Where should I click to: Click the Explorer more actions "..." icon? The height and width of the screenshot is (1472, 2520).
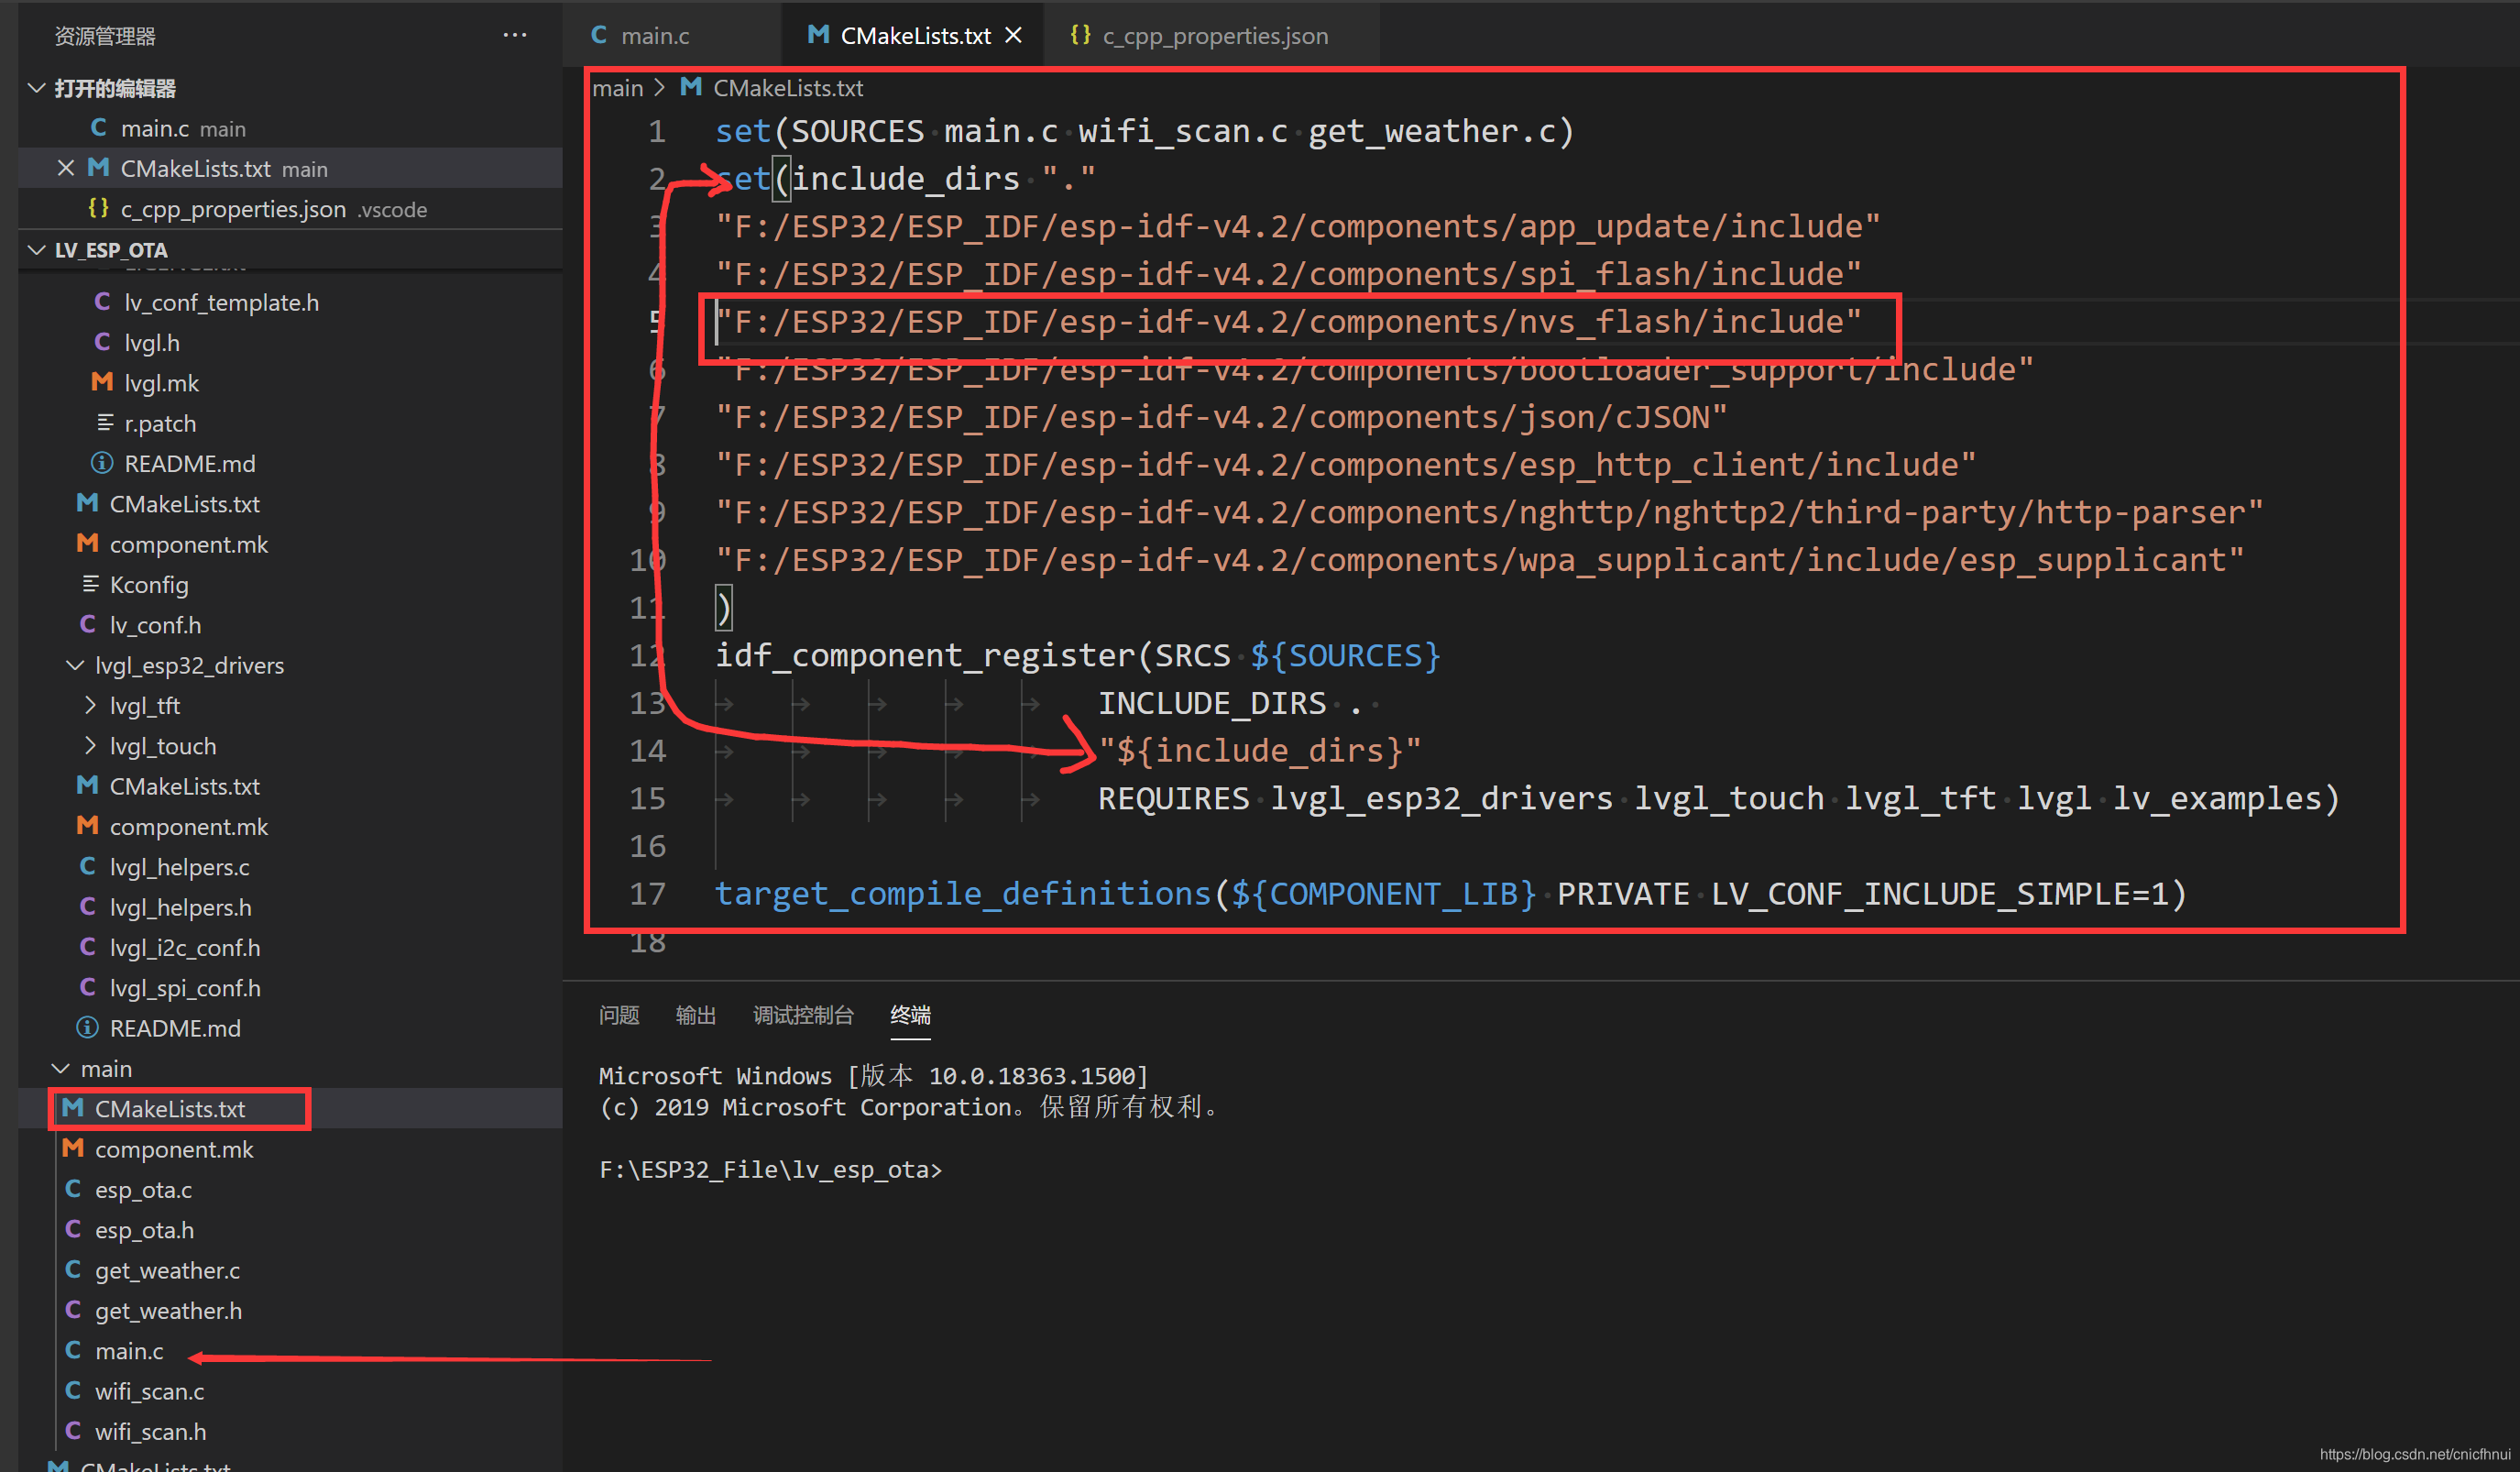coord(515,35)
